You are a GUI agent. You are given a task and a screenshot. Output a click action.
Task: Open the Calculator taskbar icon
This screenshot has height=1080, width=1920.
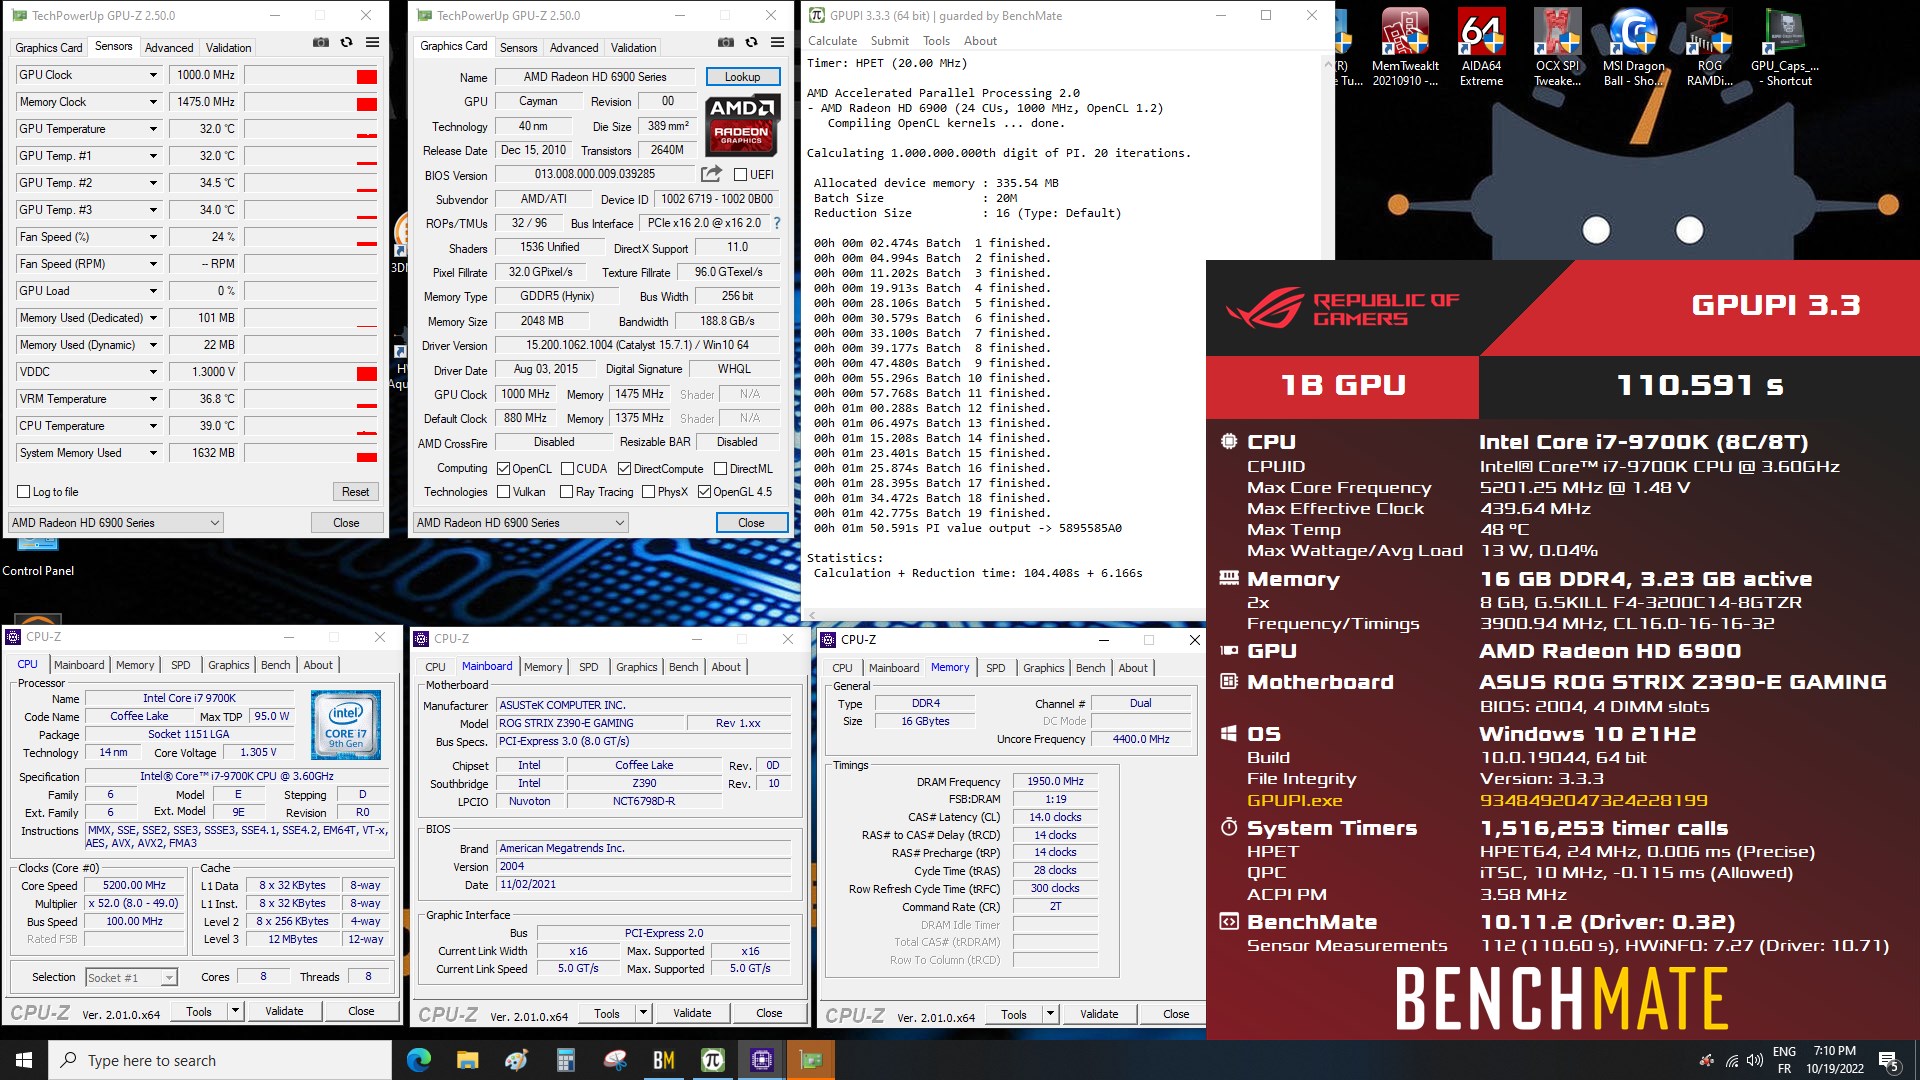coord(565,1060)
